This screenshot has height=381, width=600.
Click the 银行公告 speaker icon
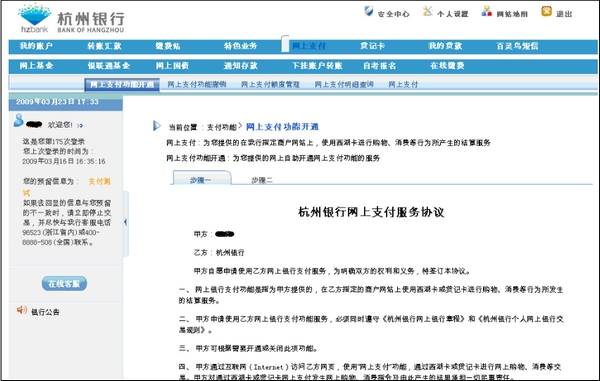(x=21, y=310)
